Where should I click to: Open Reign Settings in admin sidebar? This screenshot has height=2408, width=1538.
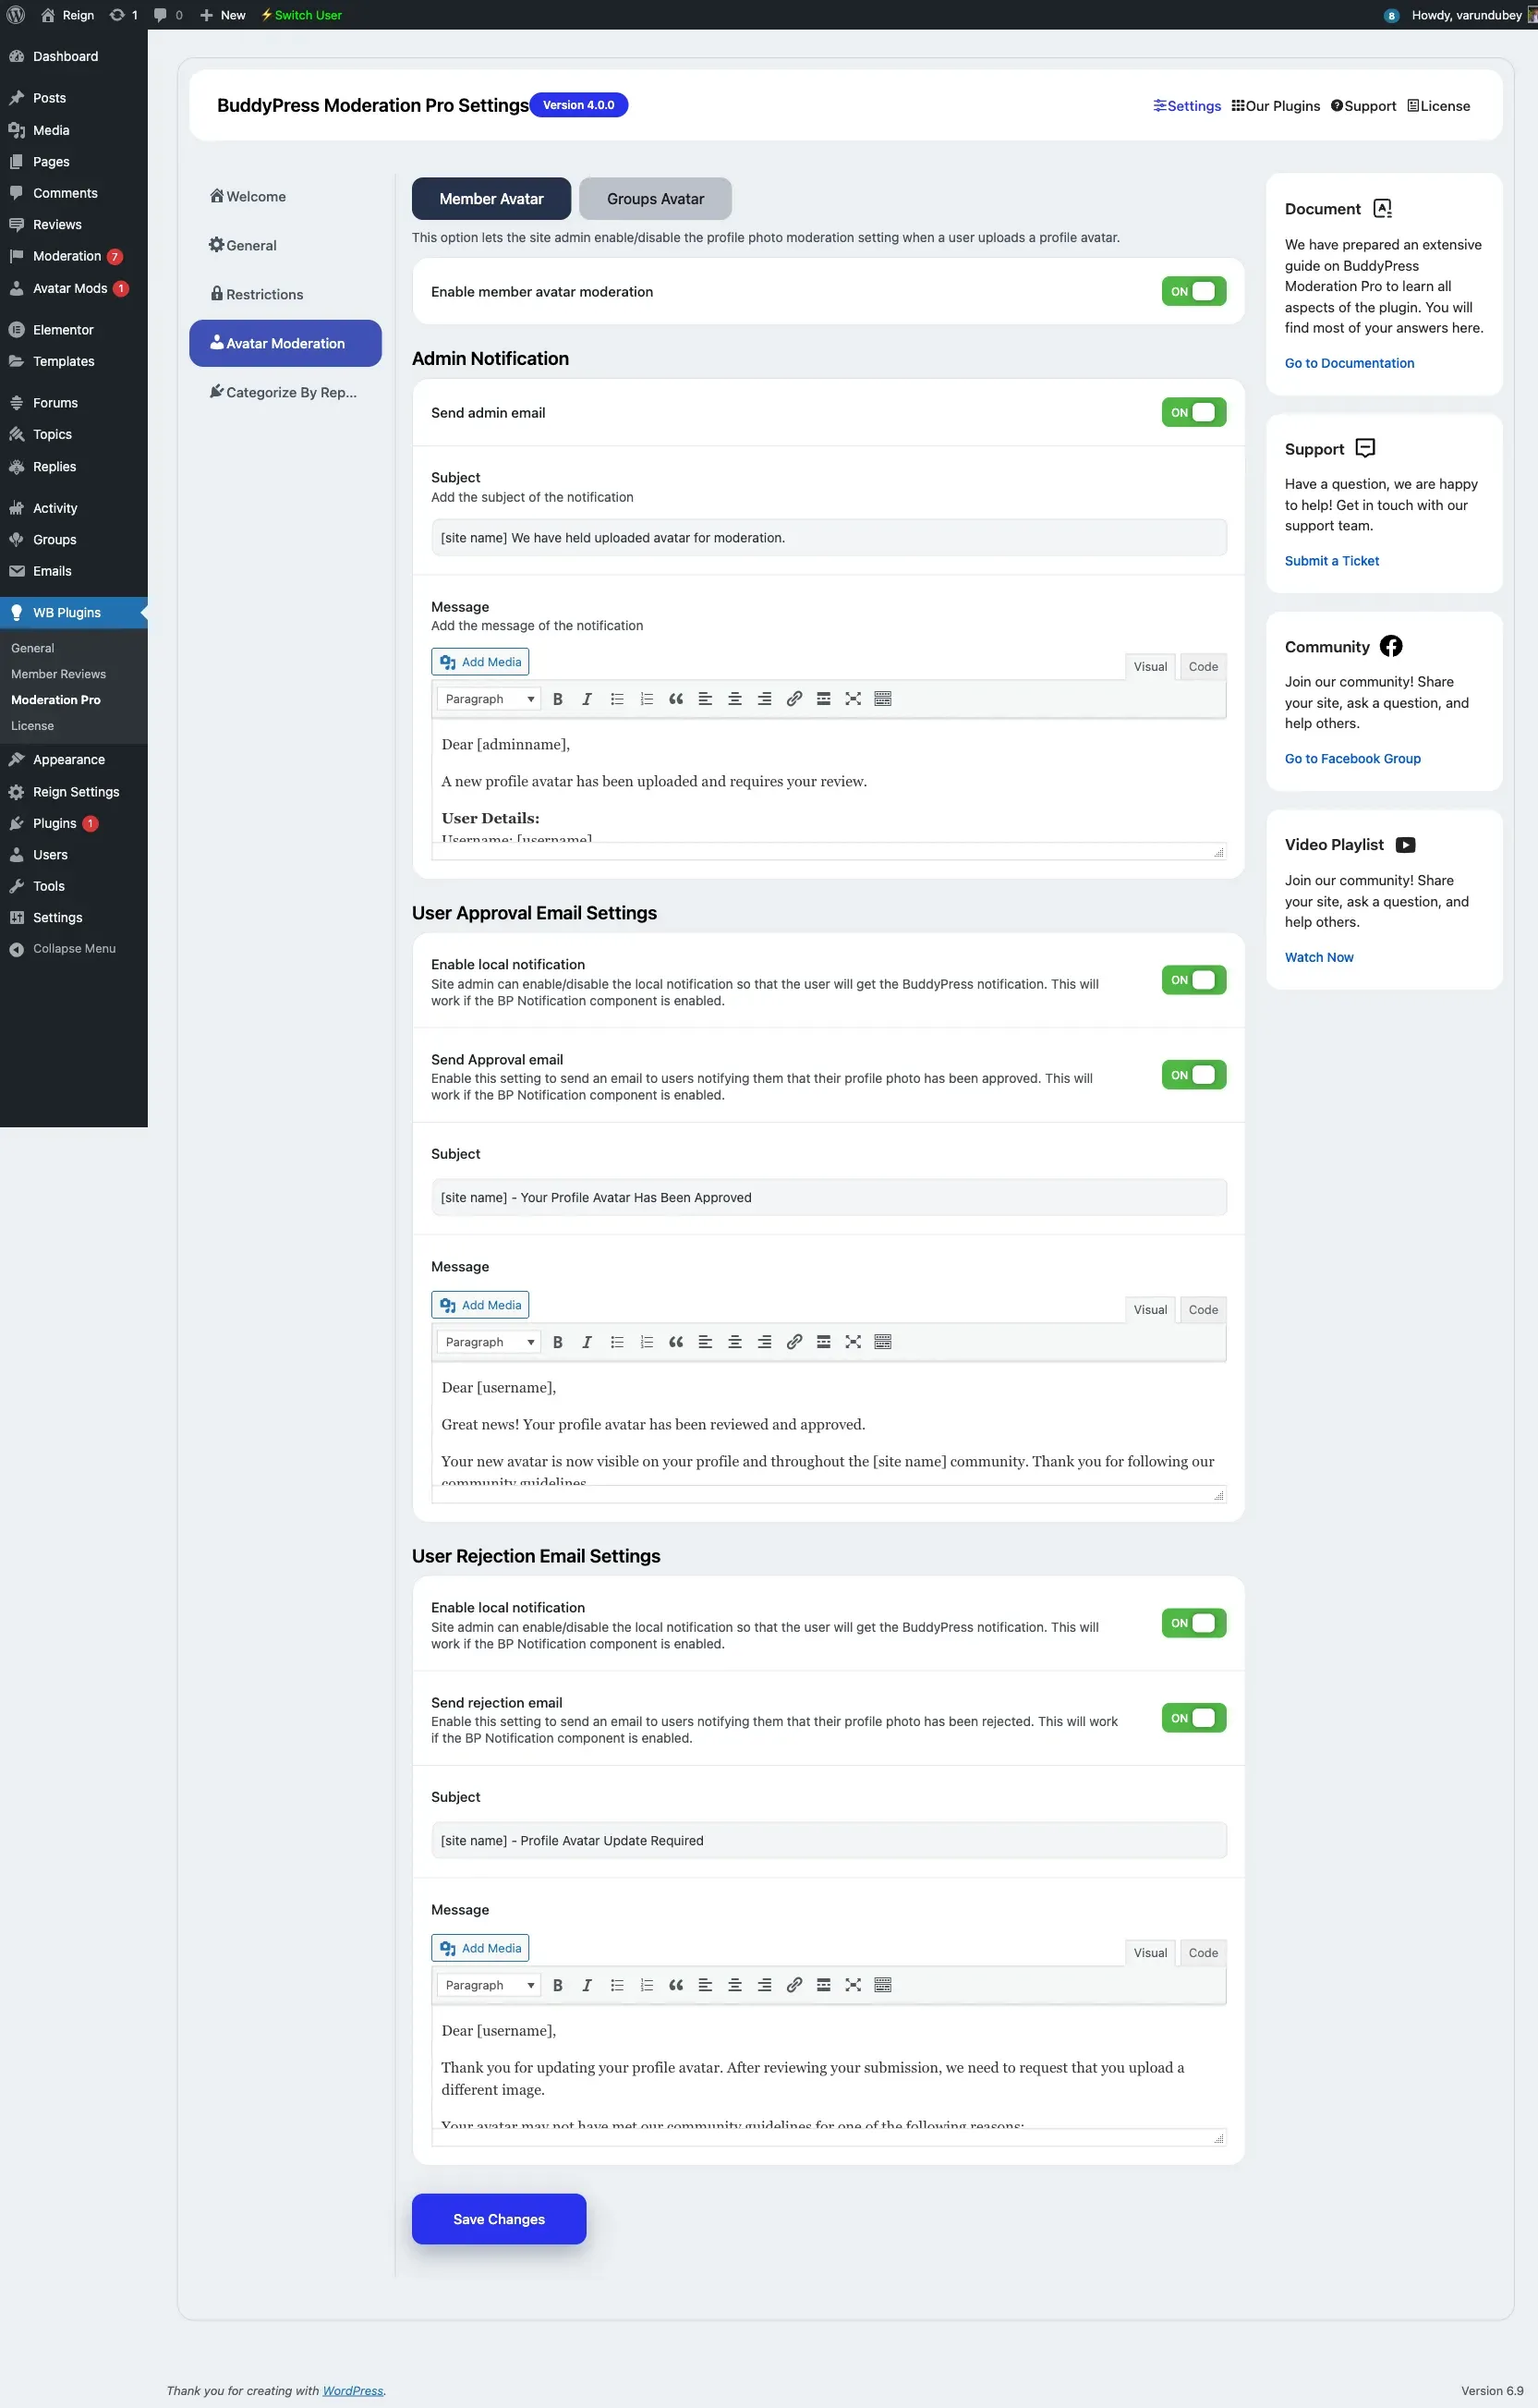pyautogui.click(x=74, y=792)
